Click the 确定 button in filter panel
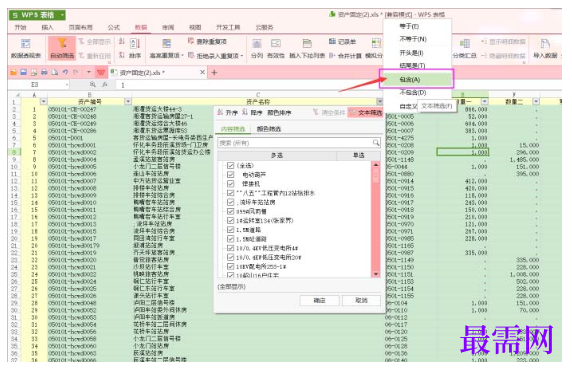Viewport: 572px width, 371px height. [319, 300]
